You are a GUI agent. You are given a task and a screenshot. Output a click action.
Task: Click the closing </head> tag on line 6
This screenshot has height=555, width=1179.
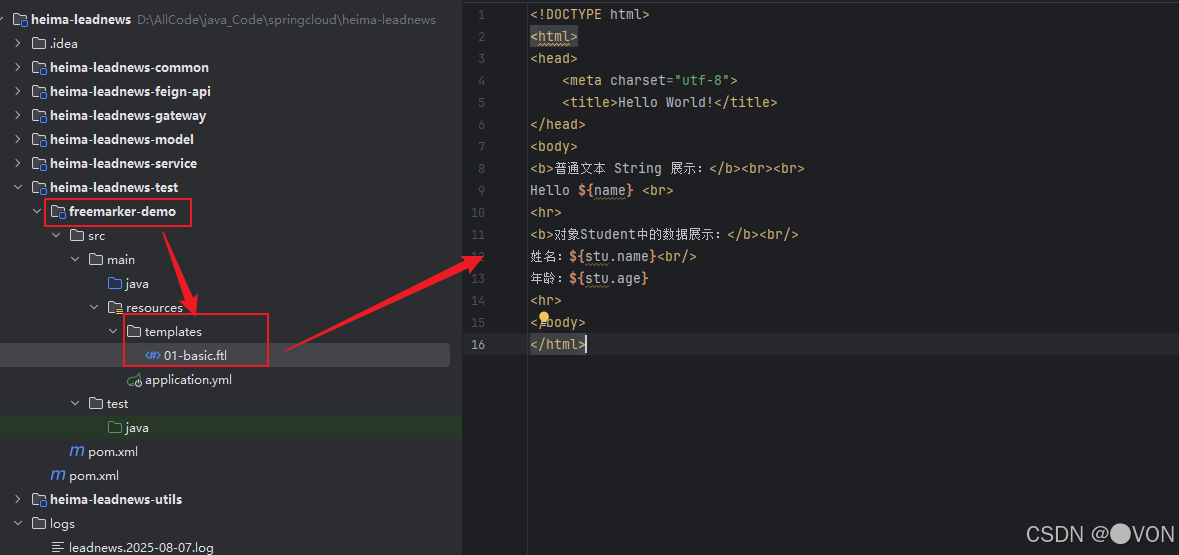click(x=557, y=124)
